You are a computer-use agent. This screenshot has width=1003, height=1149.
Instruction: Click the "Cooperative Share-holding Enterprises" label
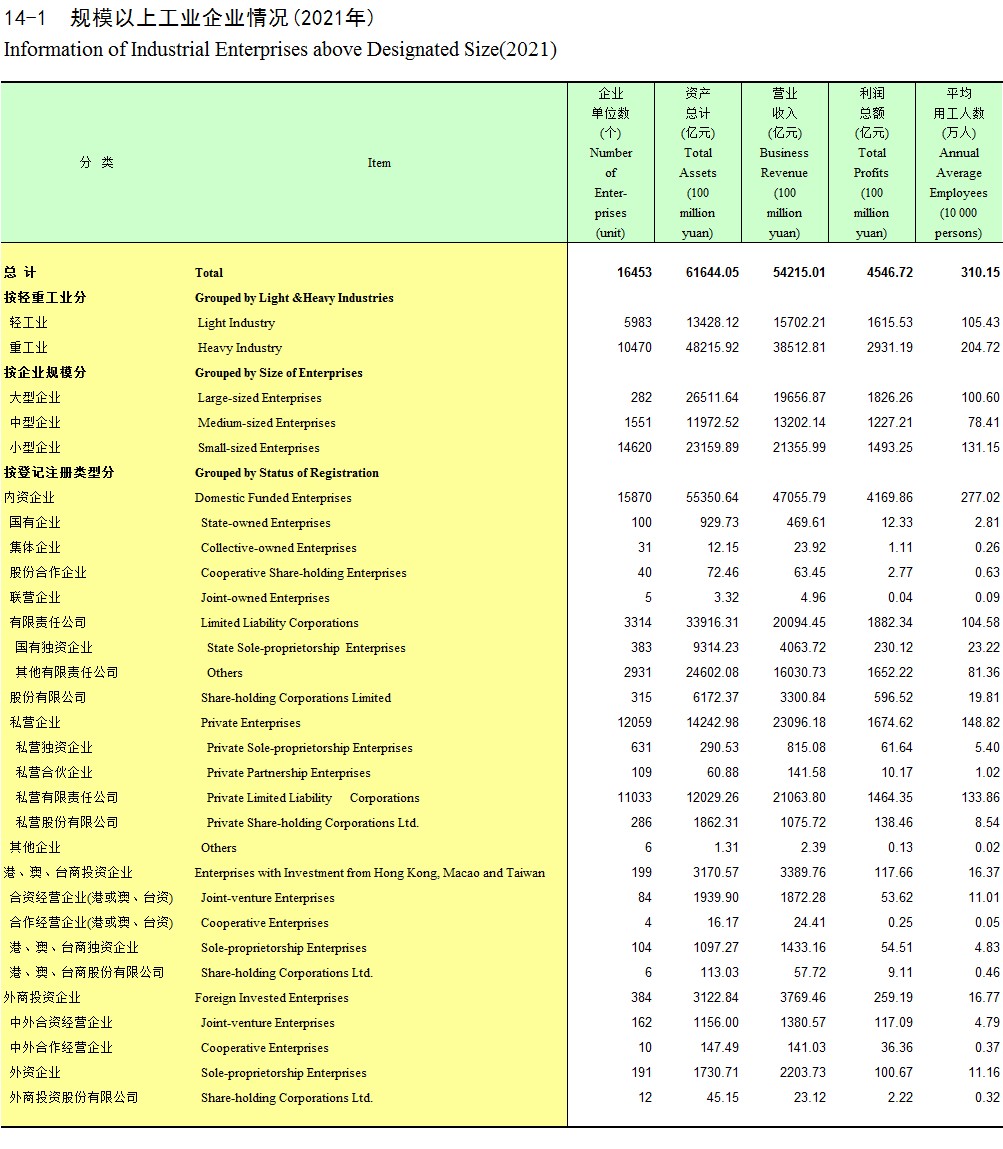click(303, 572)
